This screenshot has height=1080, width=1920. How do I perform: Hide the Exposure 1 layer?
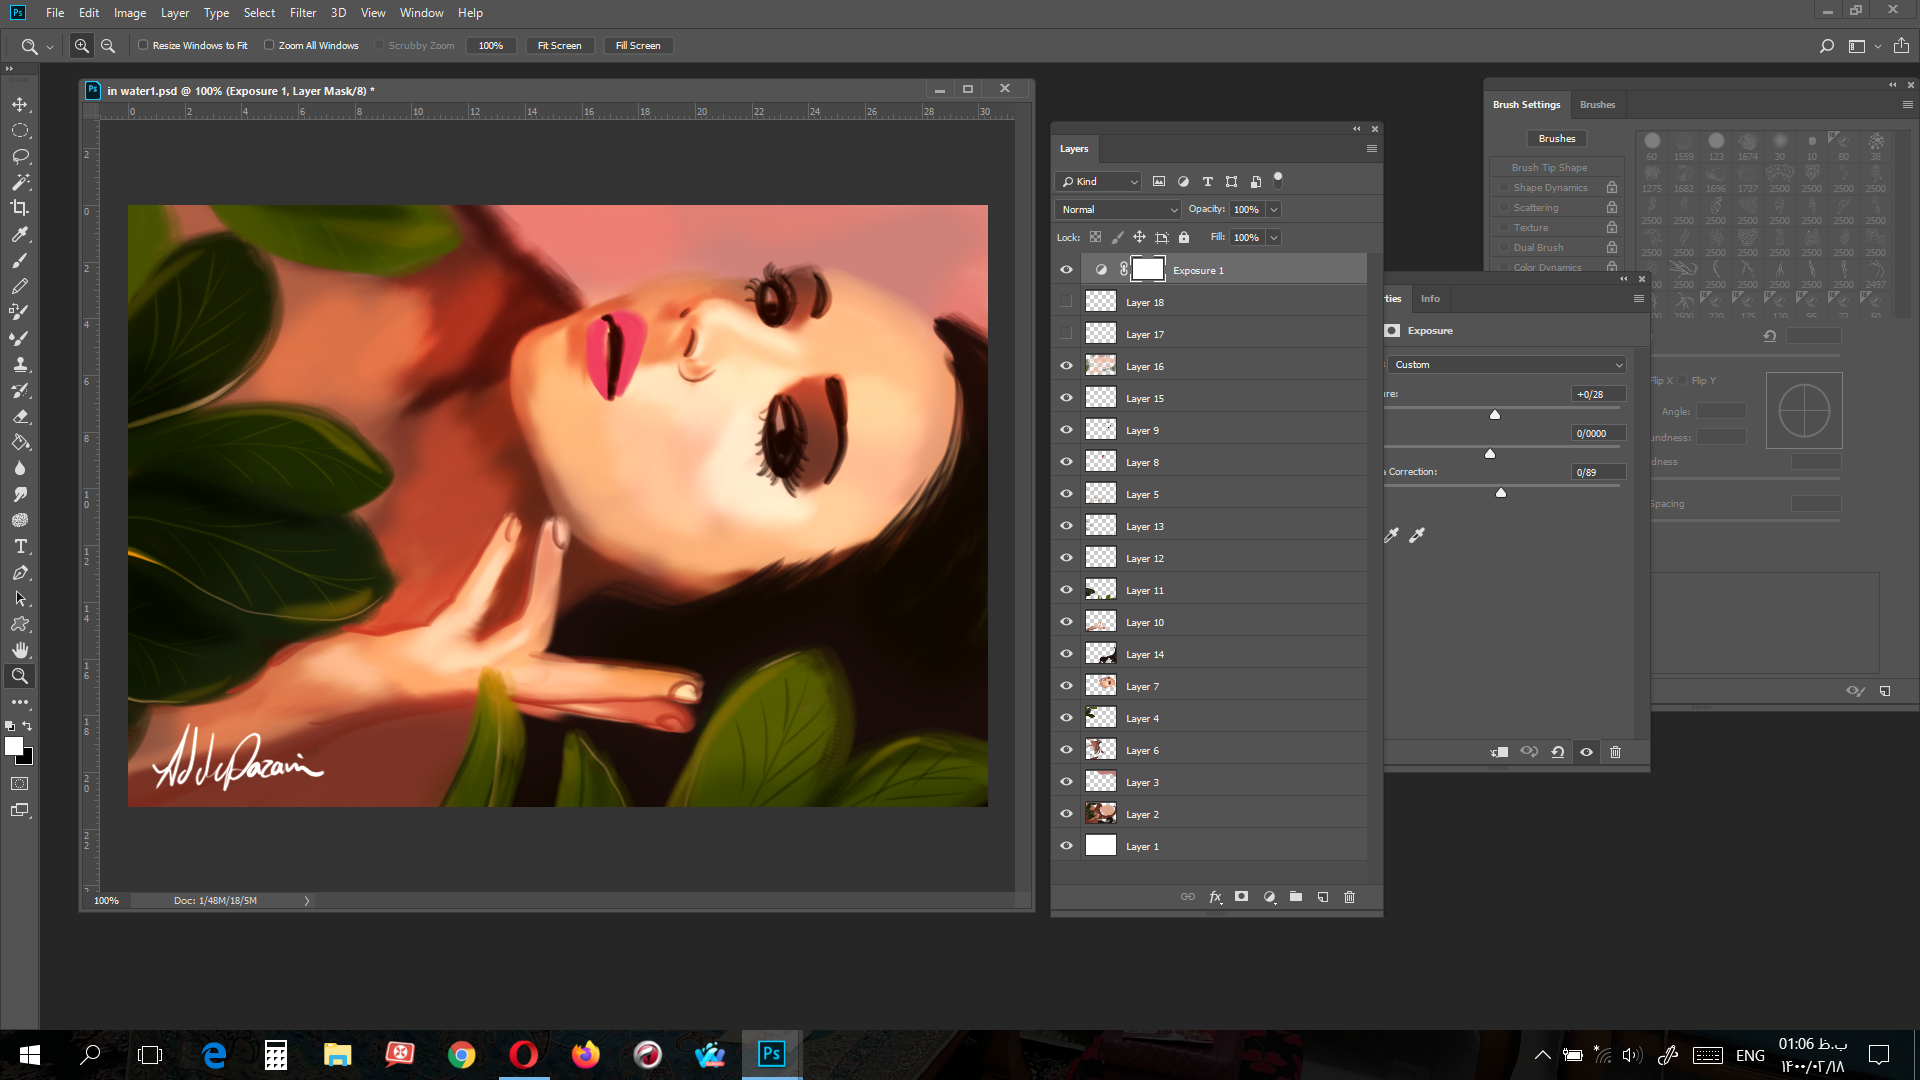click(1066, 270)
